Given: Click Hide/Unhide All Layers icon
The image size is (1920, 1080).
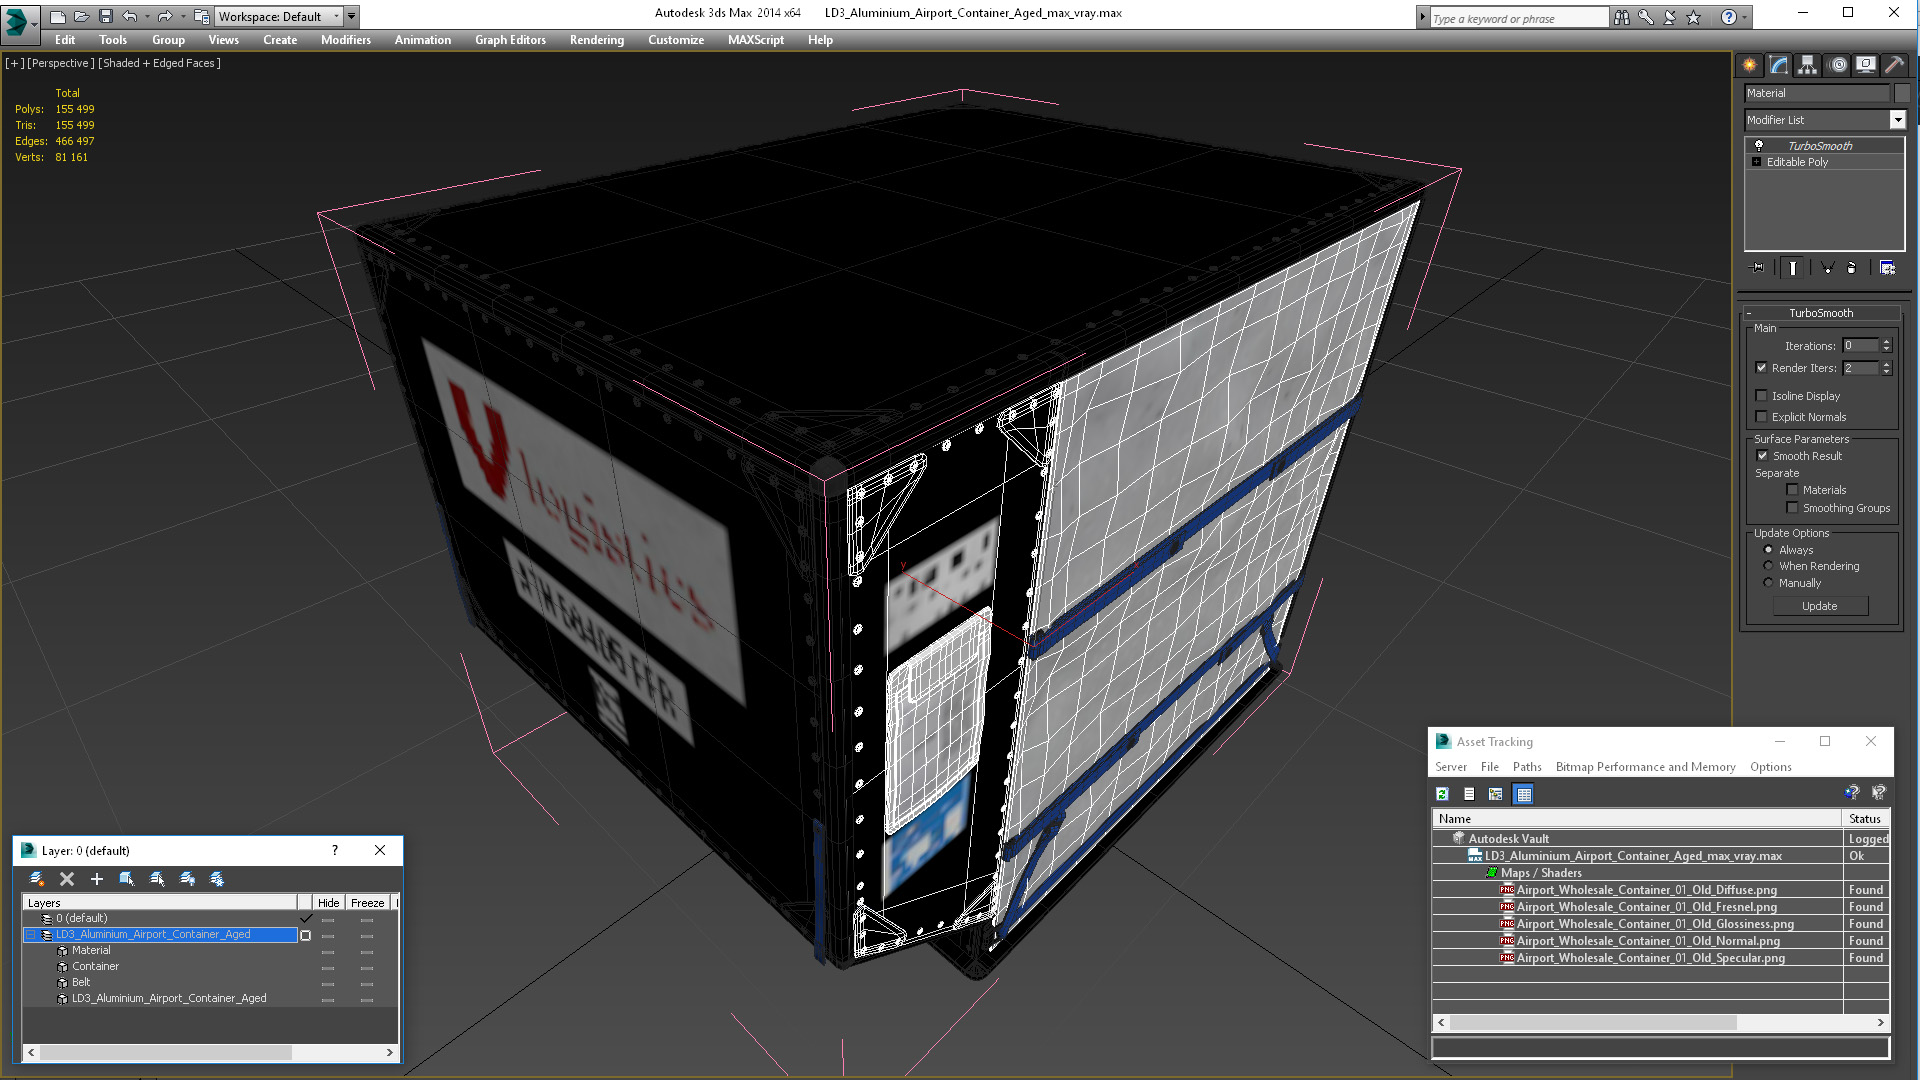Looking at the screenshot, I should point(187,879).
